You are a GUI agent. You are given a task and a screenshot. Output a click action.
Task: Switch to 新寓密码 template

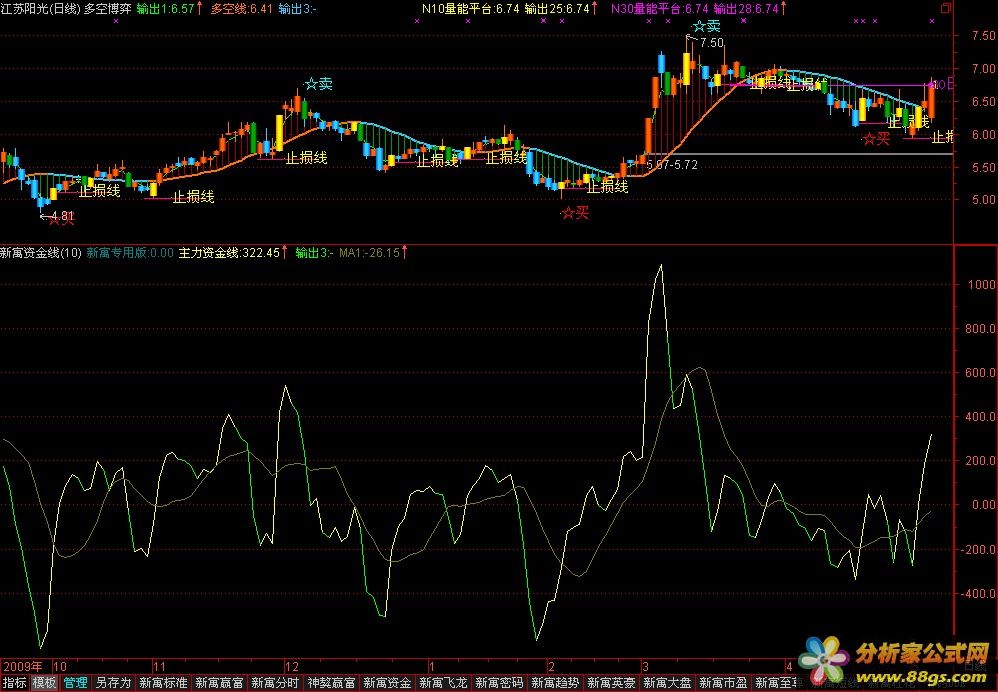[x=499, y=683]
